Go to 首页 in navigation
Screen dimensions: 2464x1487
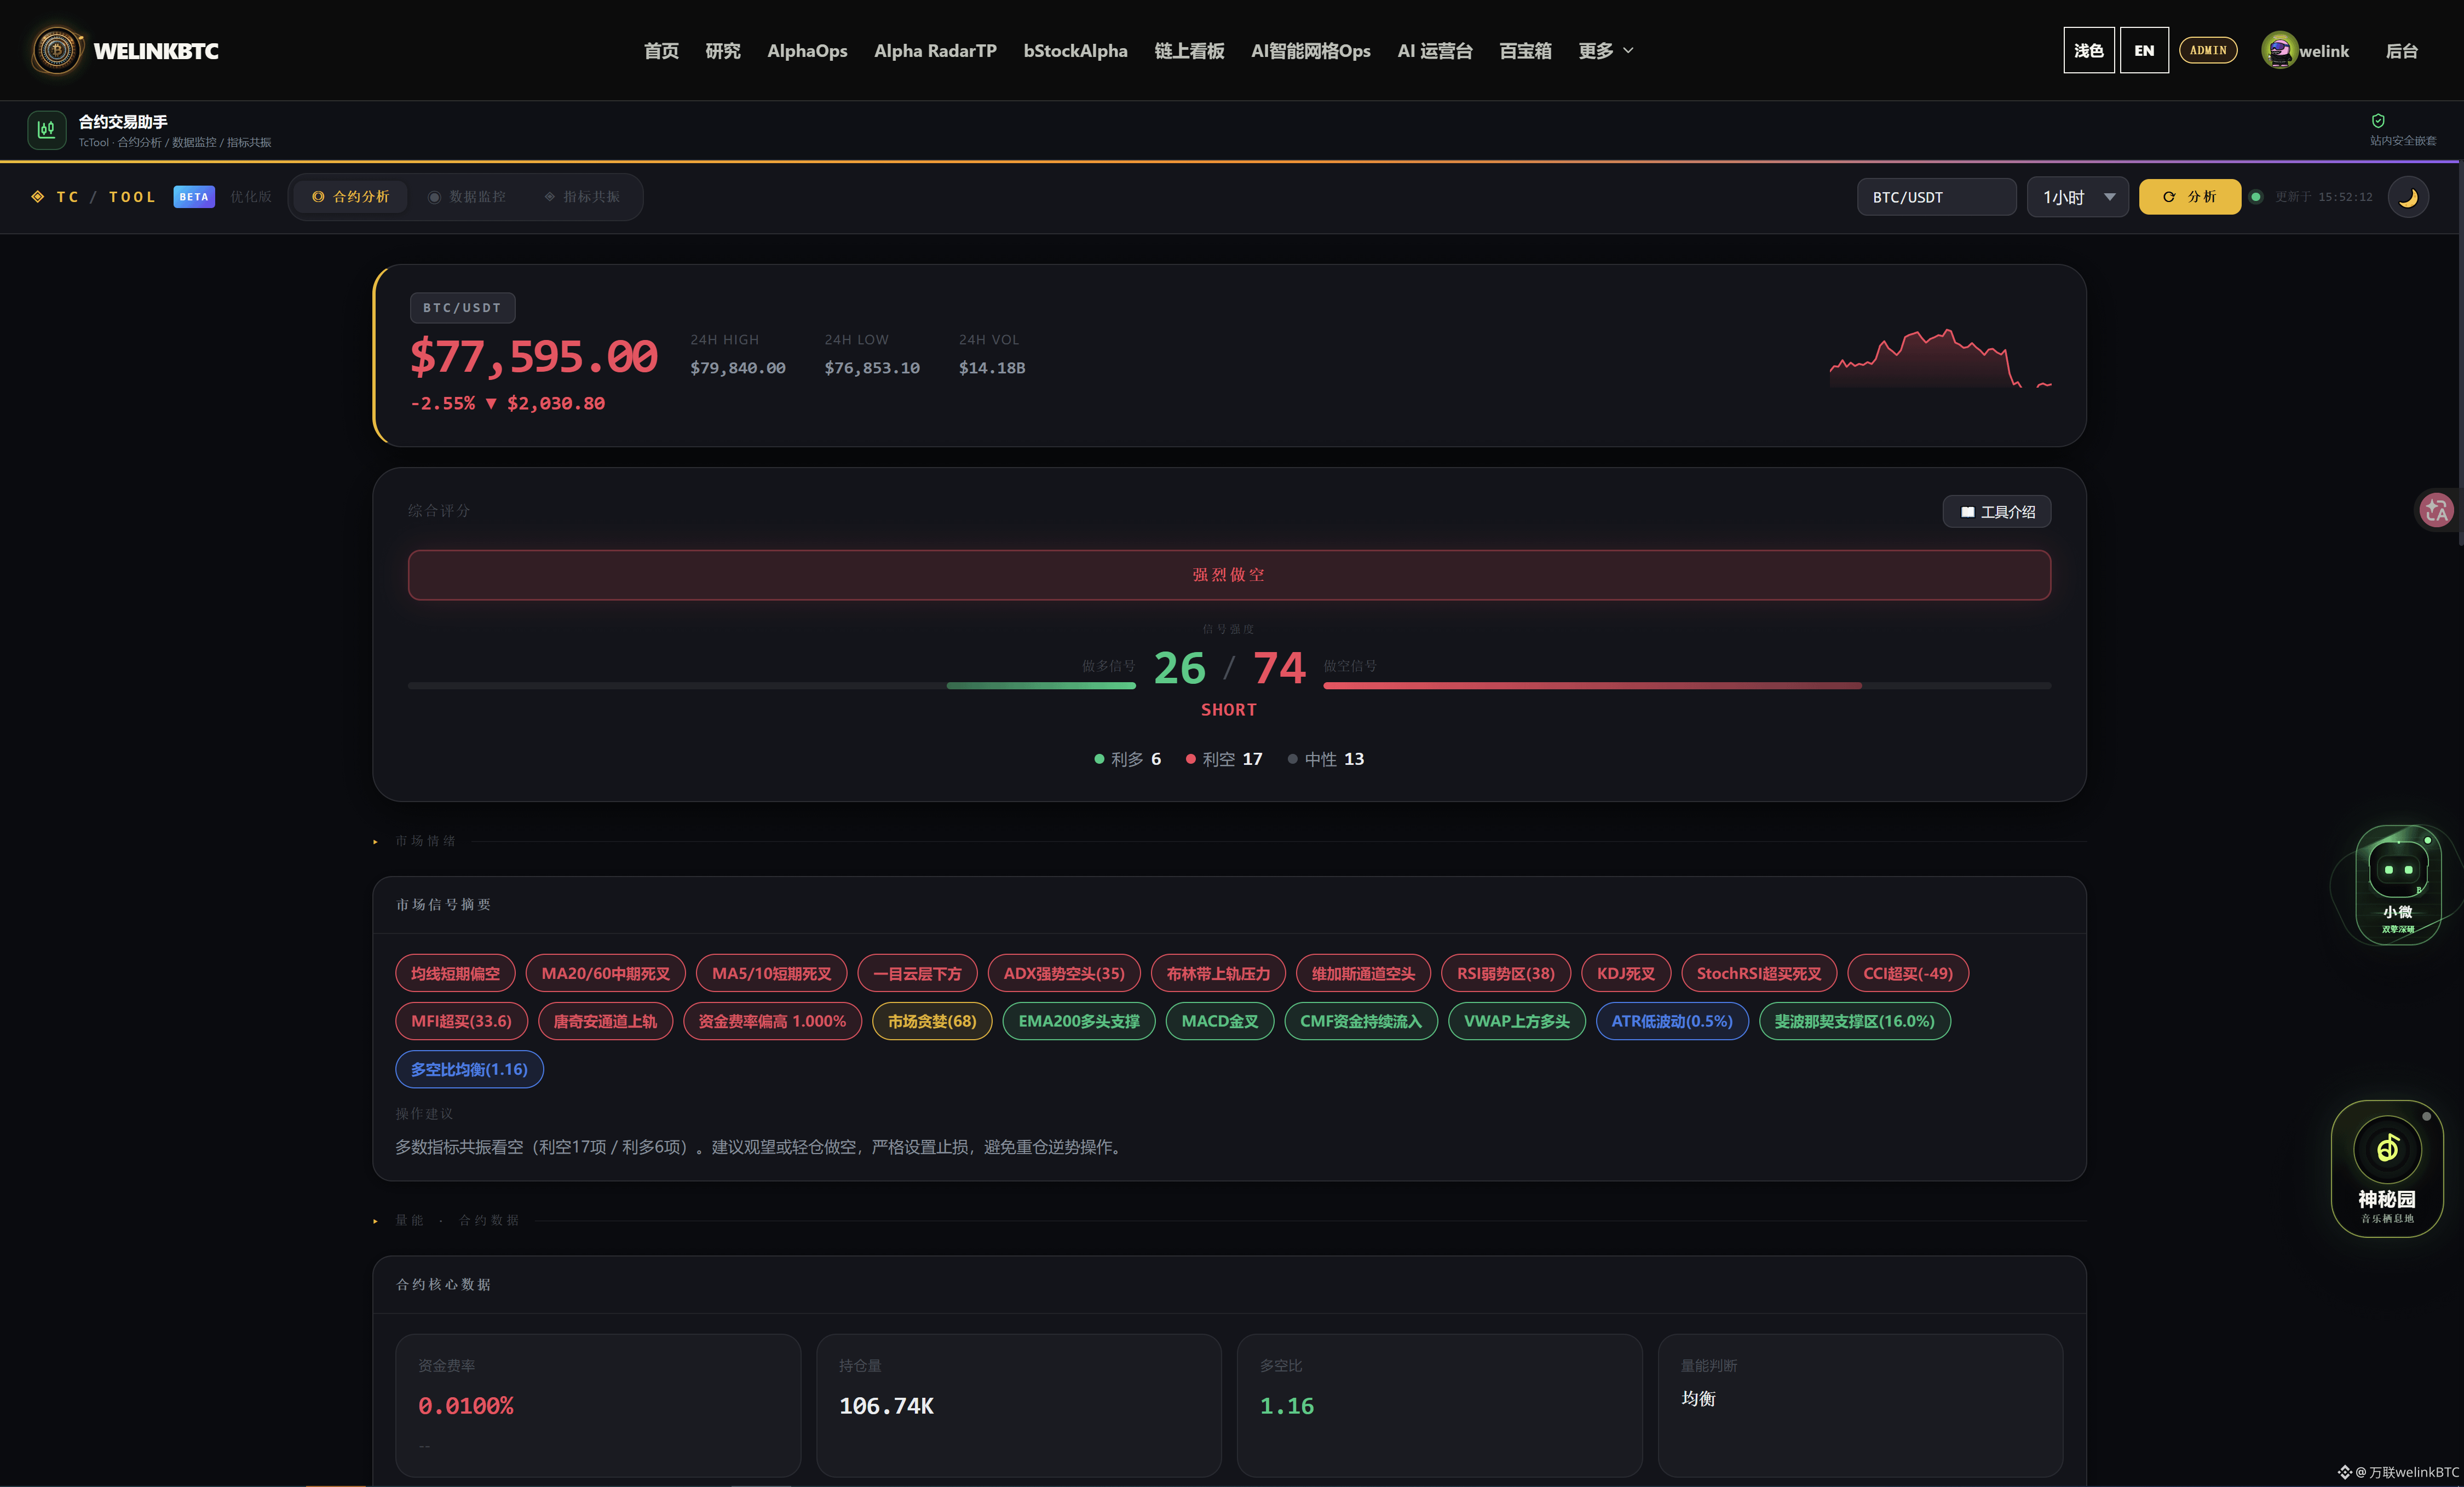coord(661,51)
